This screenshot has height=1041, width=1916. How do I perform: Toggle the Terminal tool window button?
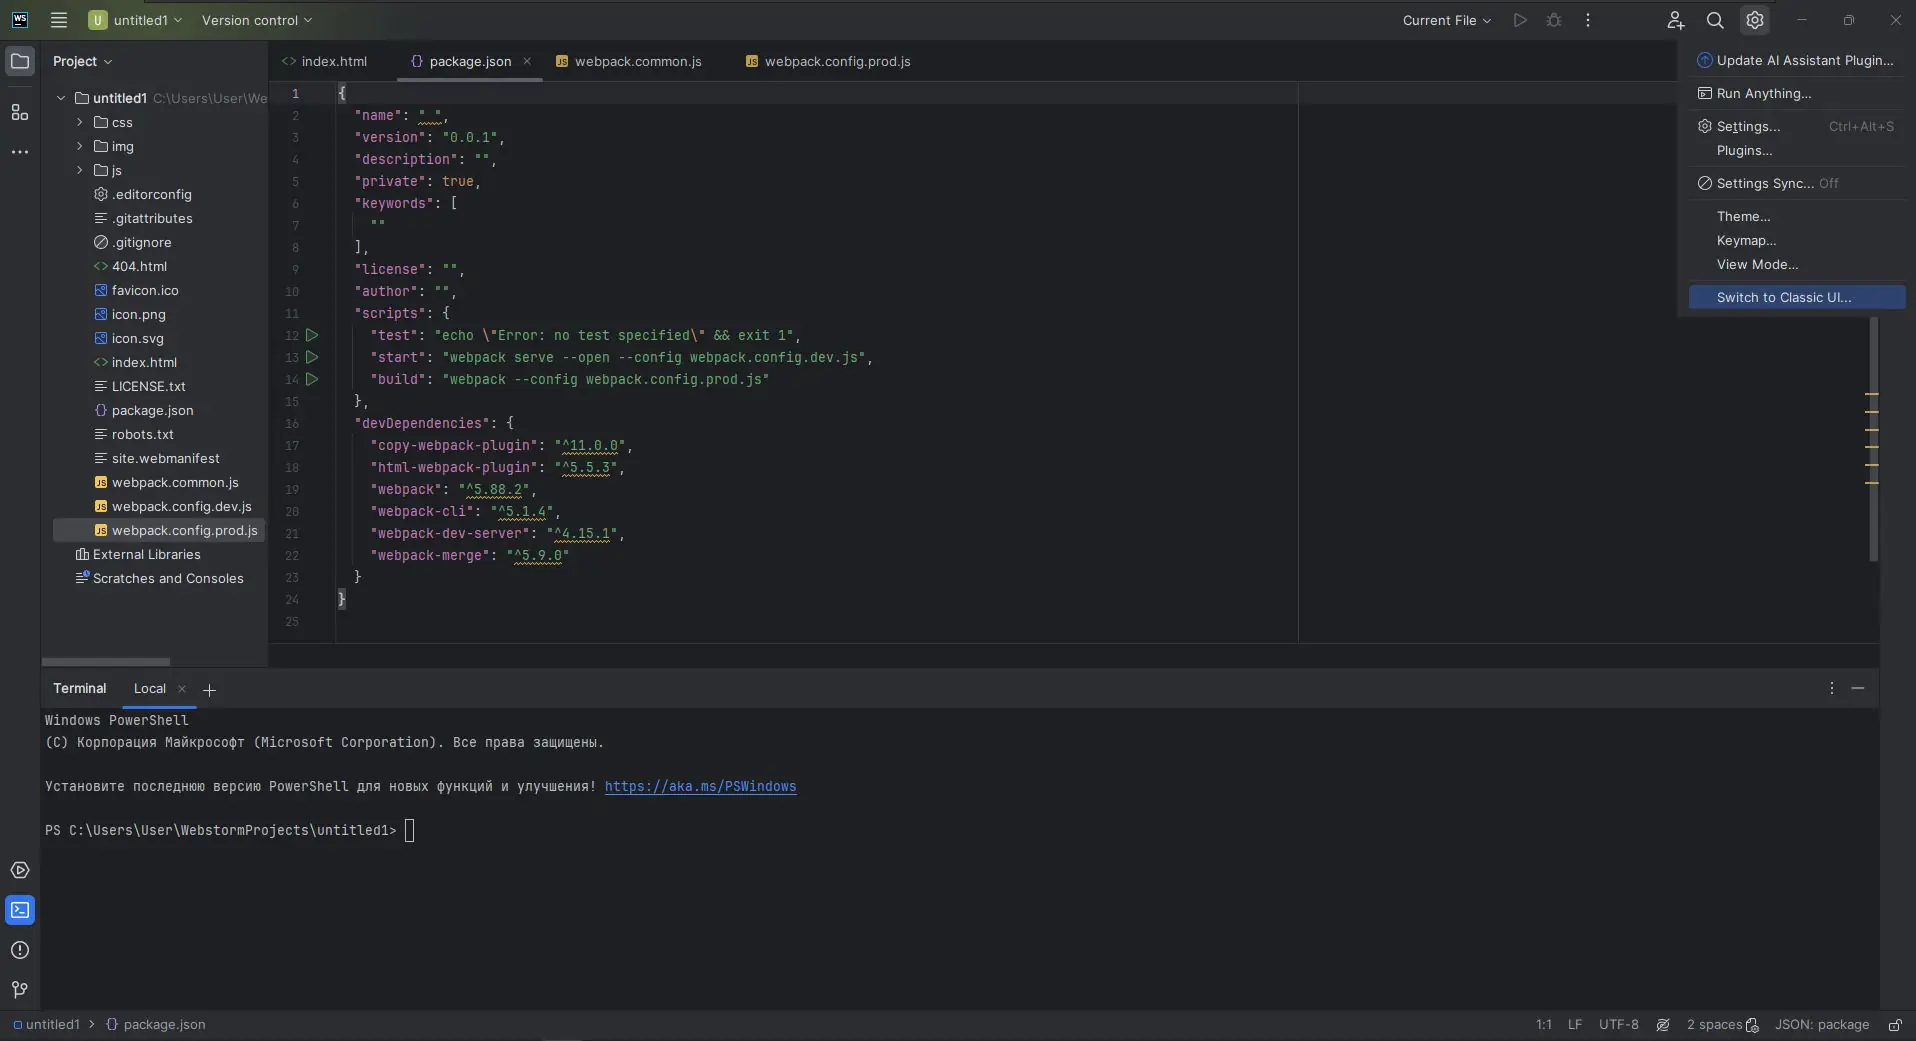[20, 910]
